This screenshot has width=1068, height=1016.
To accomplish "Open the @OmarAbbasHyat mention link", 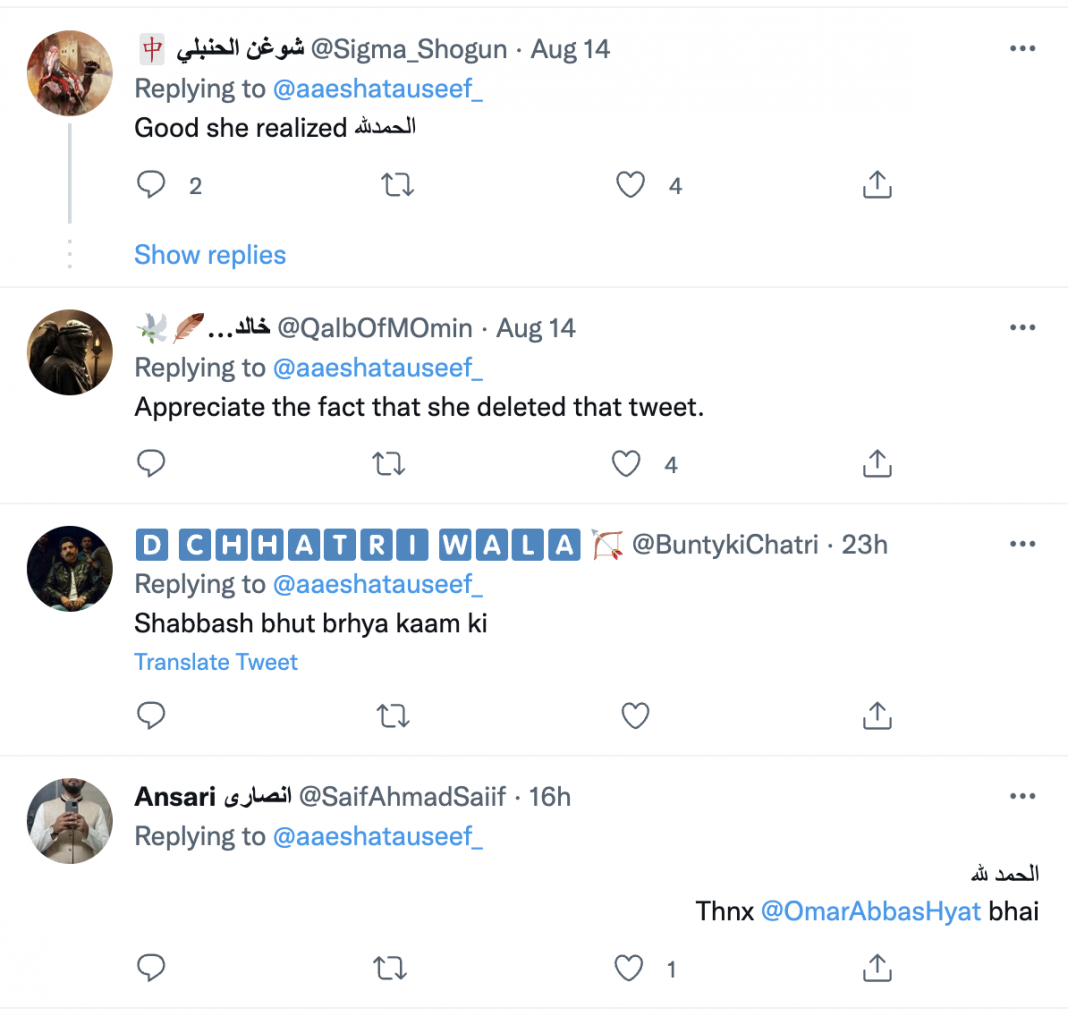I will 871,911.
